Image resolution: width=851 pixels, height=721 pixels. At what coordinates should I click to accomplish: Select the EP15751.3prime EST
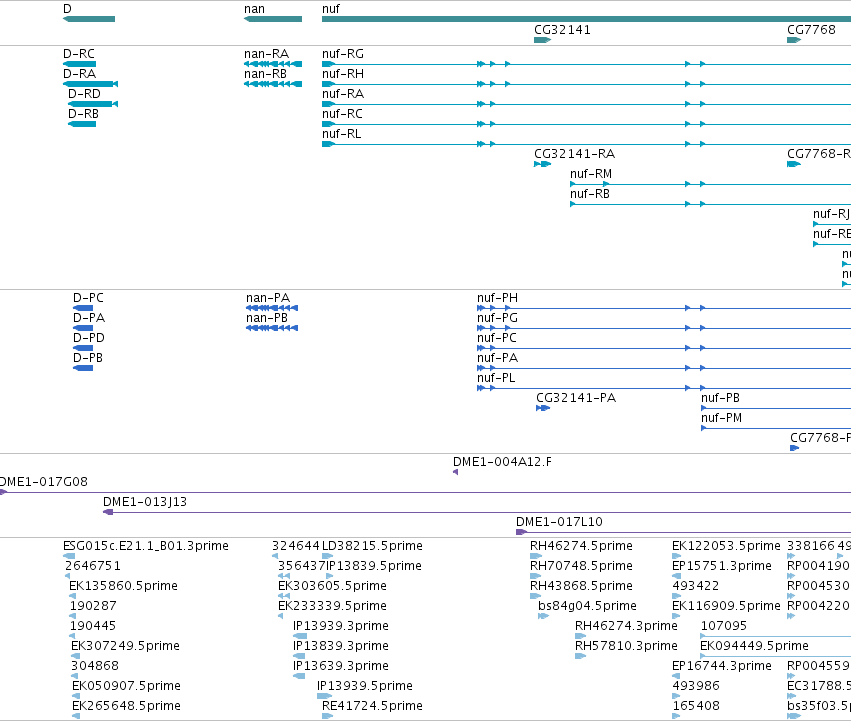tap(676, 576)
